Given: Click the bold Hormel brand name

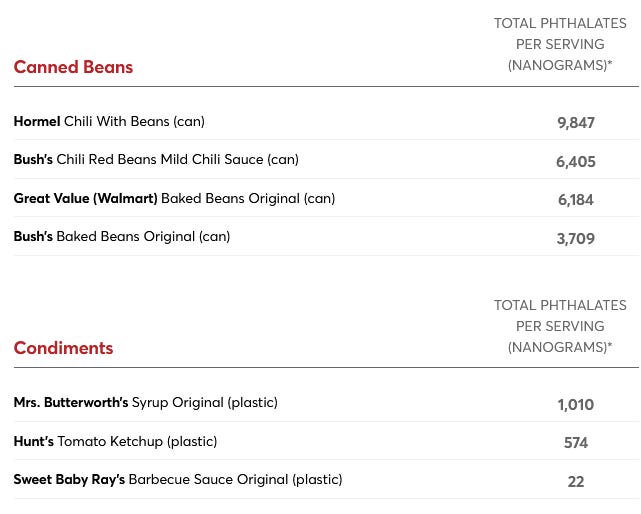Looking at the screenshot, I should click(37, 121).
